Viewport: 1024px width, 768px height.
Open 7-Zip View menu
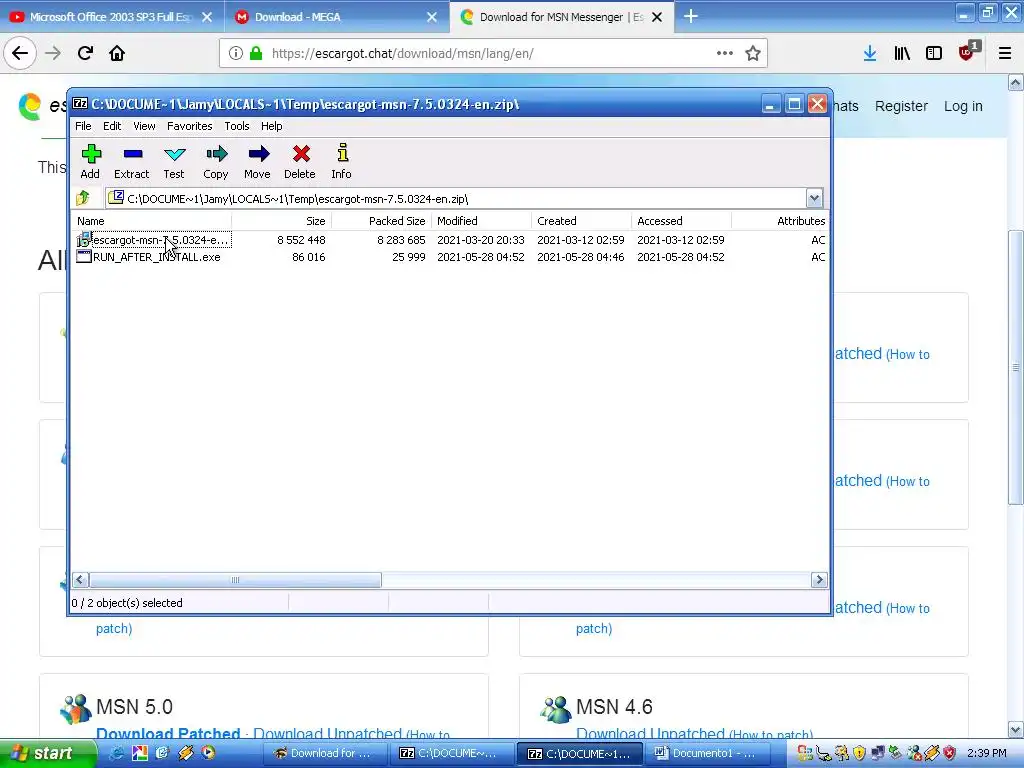pyautogui.click(x=144, y=126)
